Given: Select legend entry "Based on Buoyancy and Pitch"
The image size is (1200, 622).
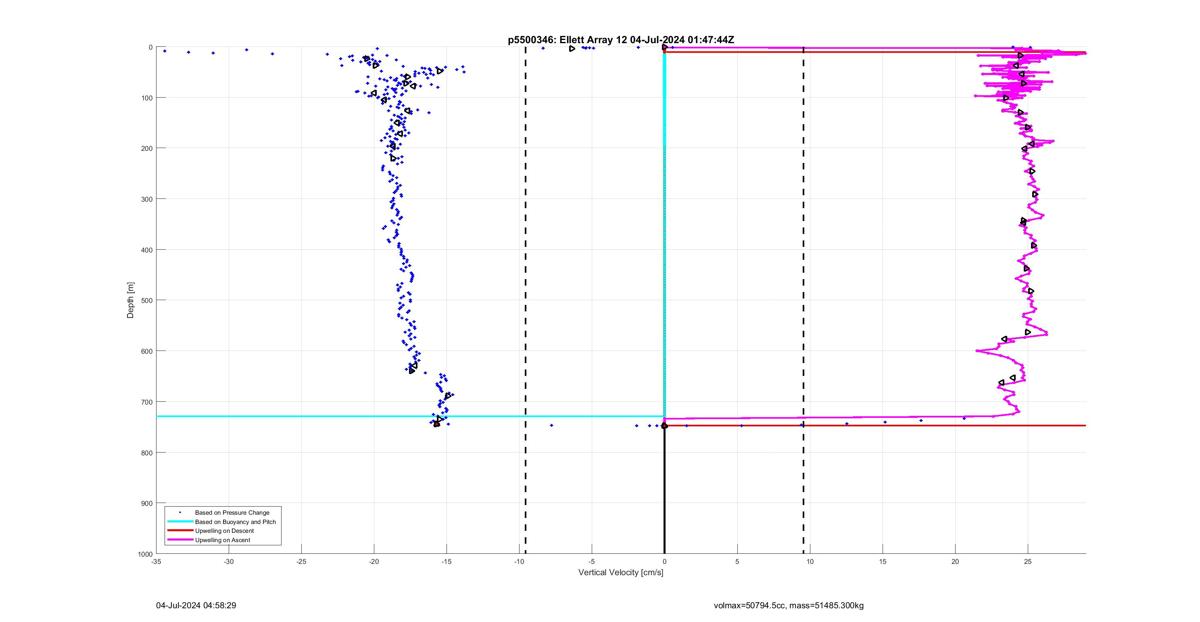Looking at the screenshot, I should click(235, 522).
